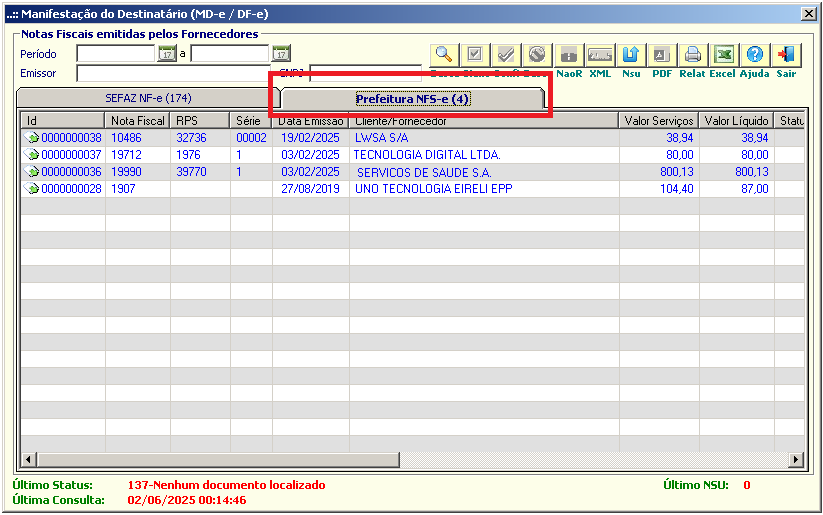Click the CNPJ input field
Viewport: 823px width, 515px height.
pyautogui.click(x=365, y=73)
